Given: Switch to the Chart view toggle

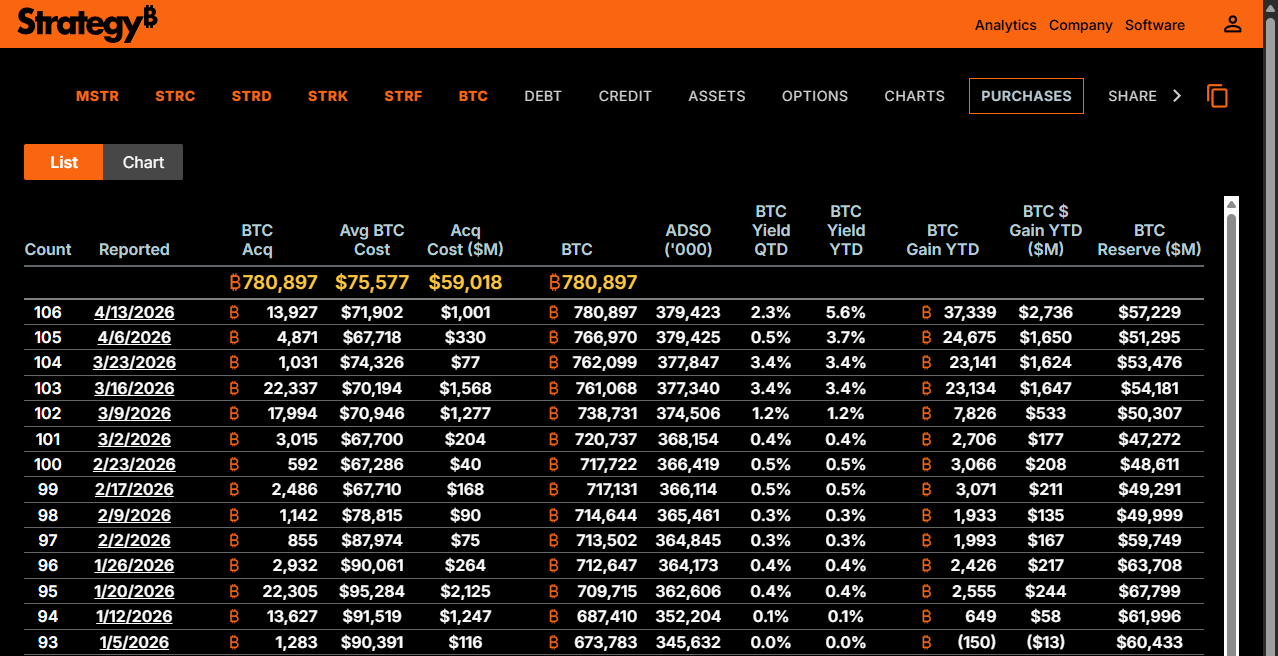Looking at the screenshot, I should (143, 162).
